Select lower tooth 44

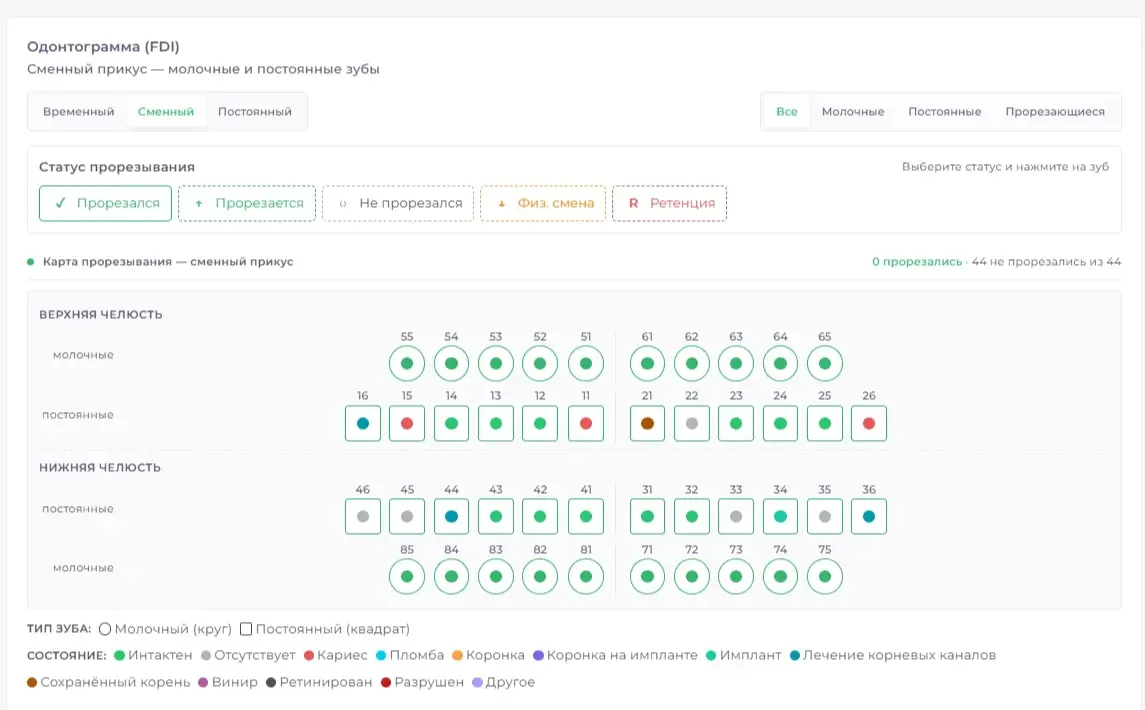click(x=451, y=516)
